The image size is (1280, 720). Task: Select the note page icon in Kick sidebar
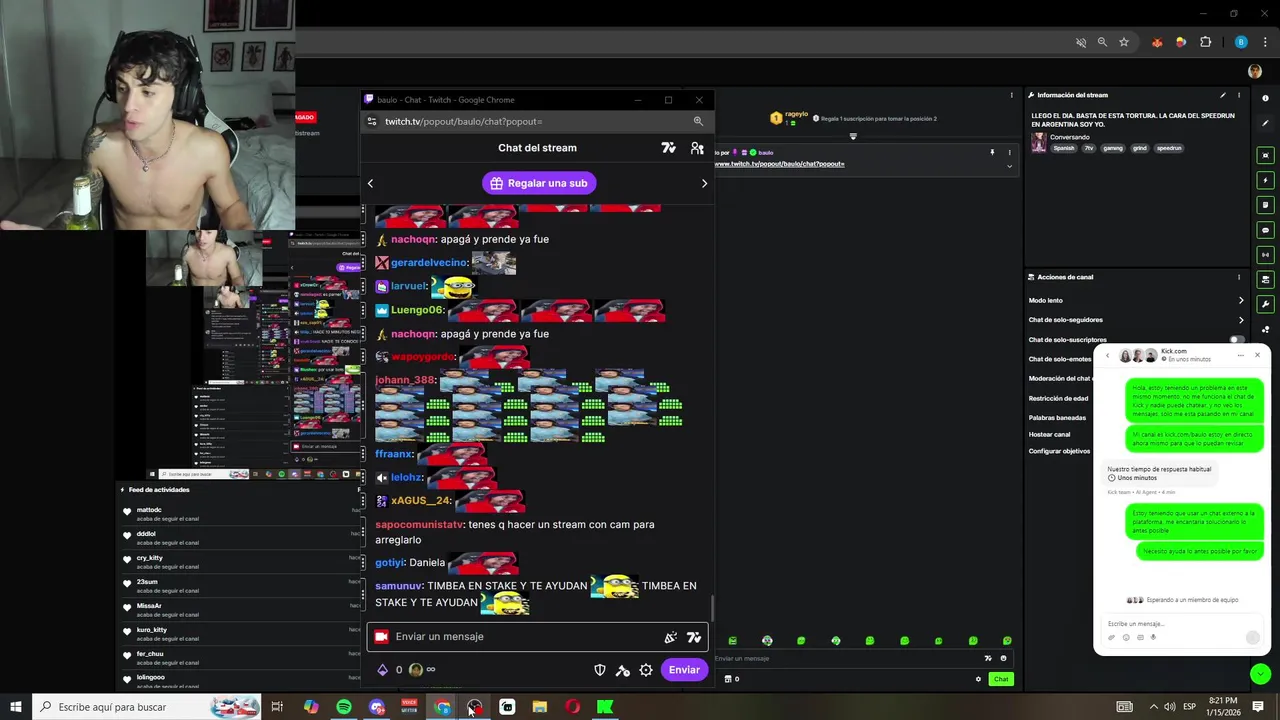pyautogui.click(x=1265, y=205)
